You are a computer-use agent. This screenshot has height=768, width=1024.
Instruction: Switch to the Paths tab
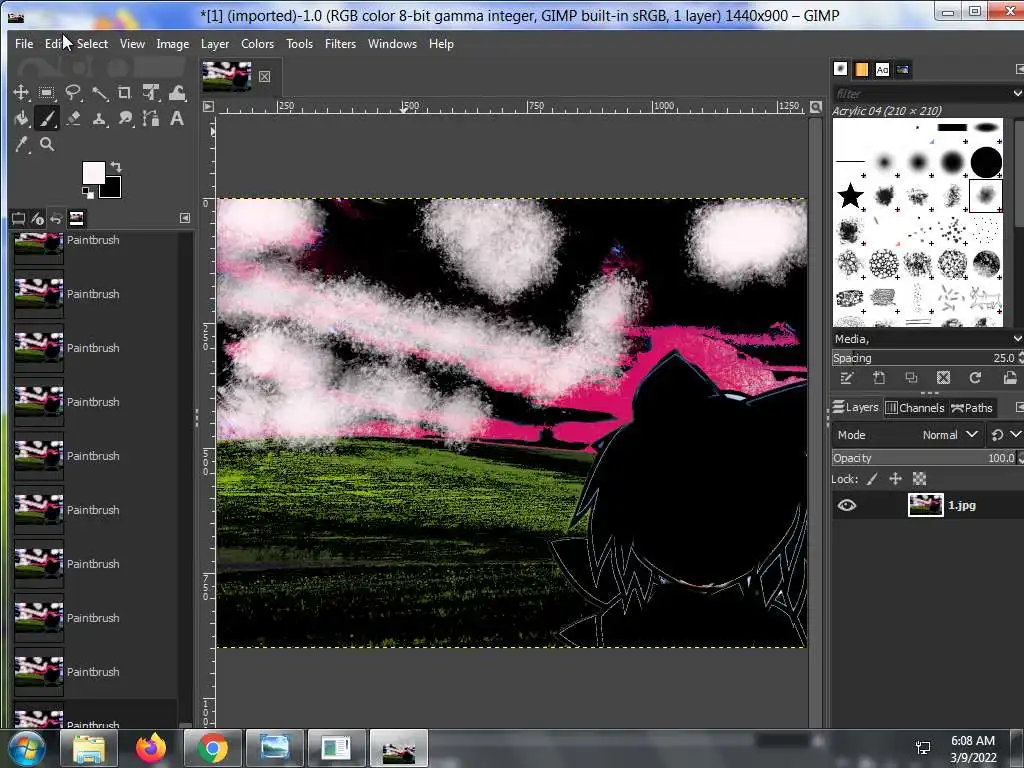[972, 408]
